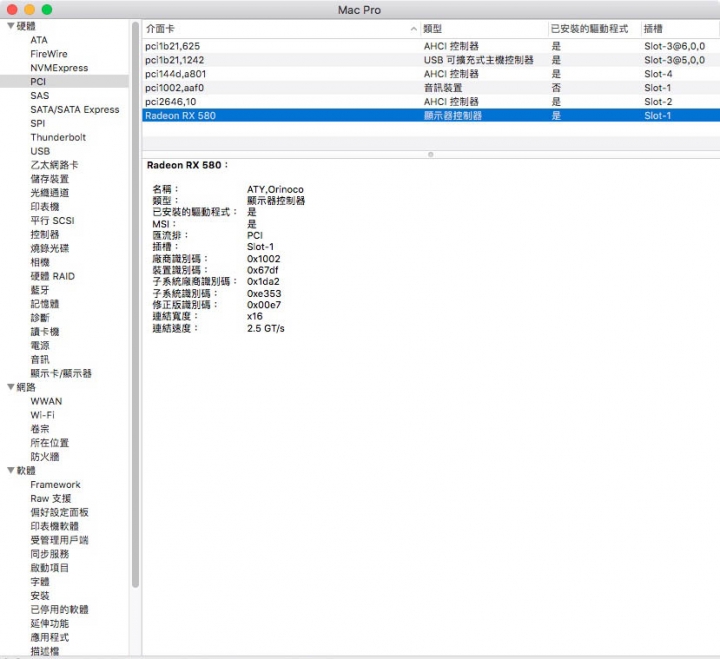Open 燒錄光碟 in the sidebar
720x659 pixels.
click(x=50, y=248)
